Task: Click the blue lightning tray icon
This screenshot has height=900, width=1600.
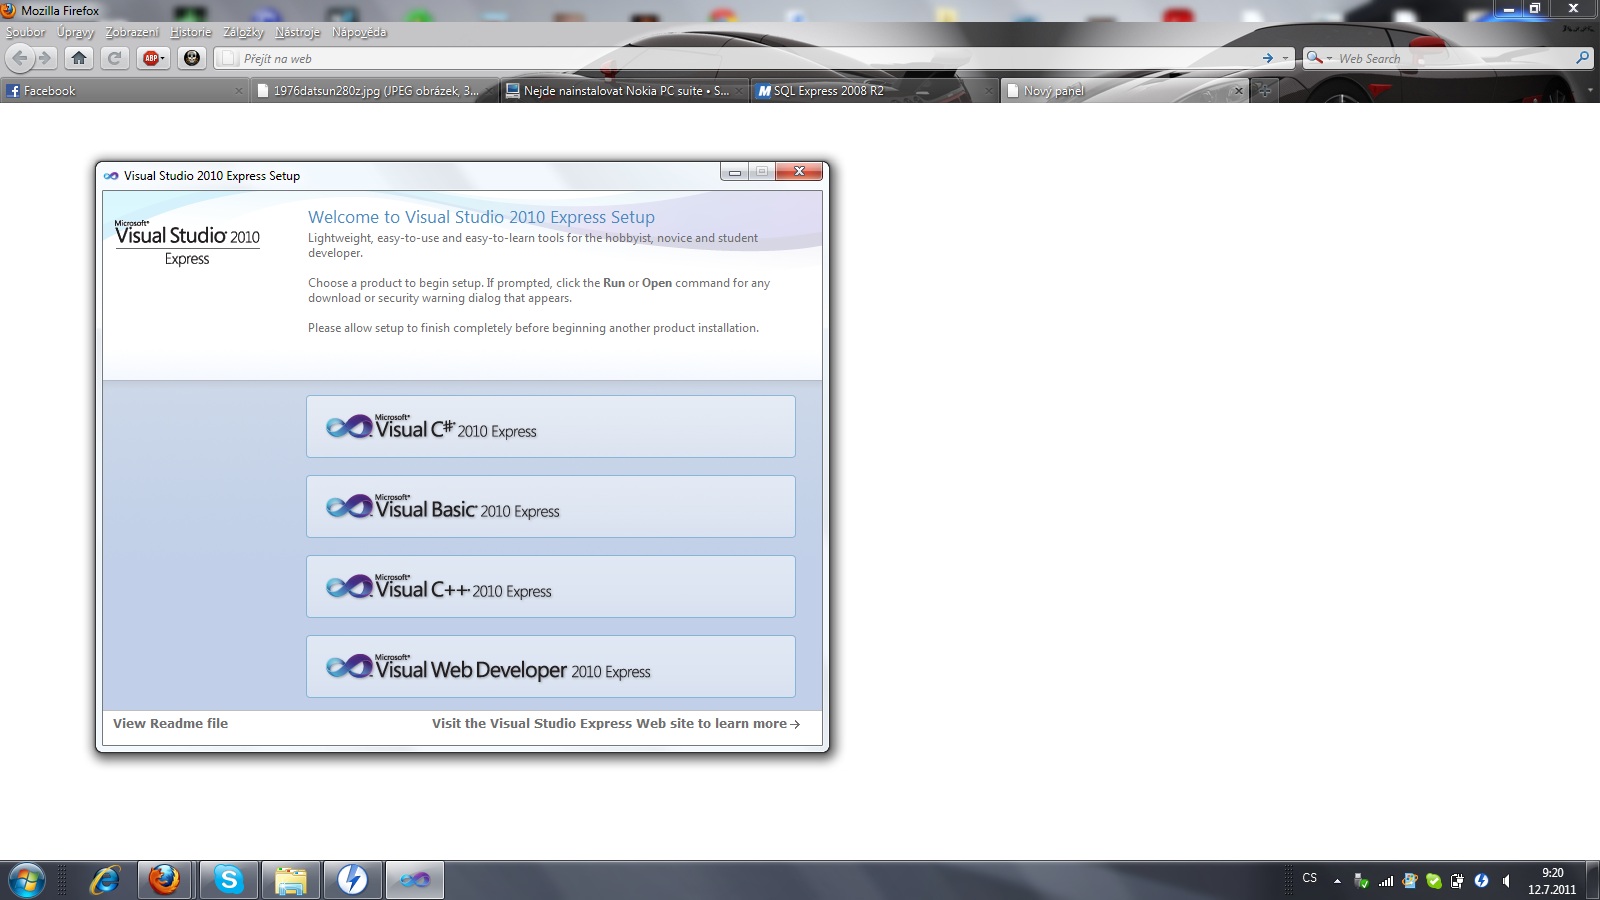Action: pos(1482,881)
